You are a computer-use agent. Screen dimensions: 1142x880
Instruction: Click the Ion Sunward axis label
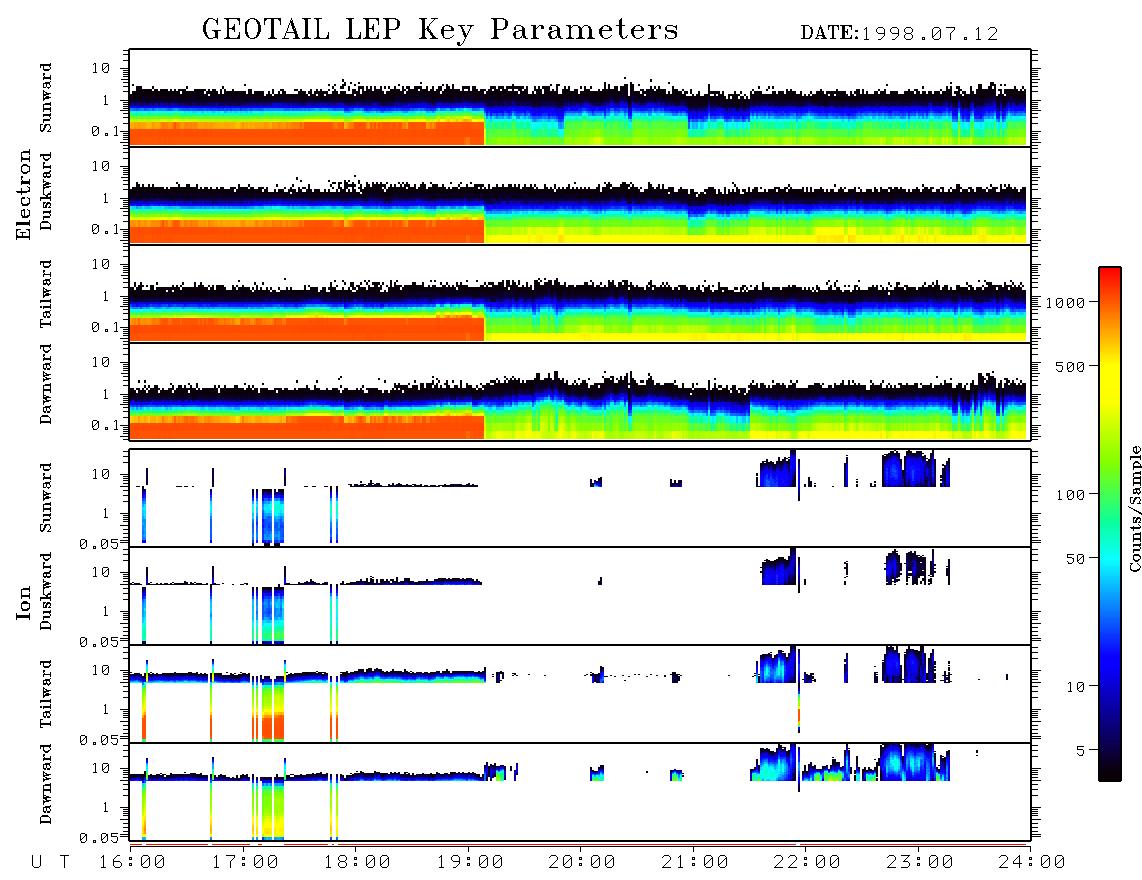[x=46, y=498]
